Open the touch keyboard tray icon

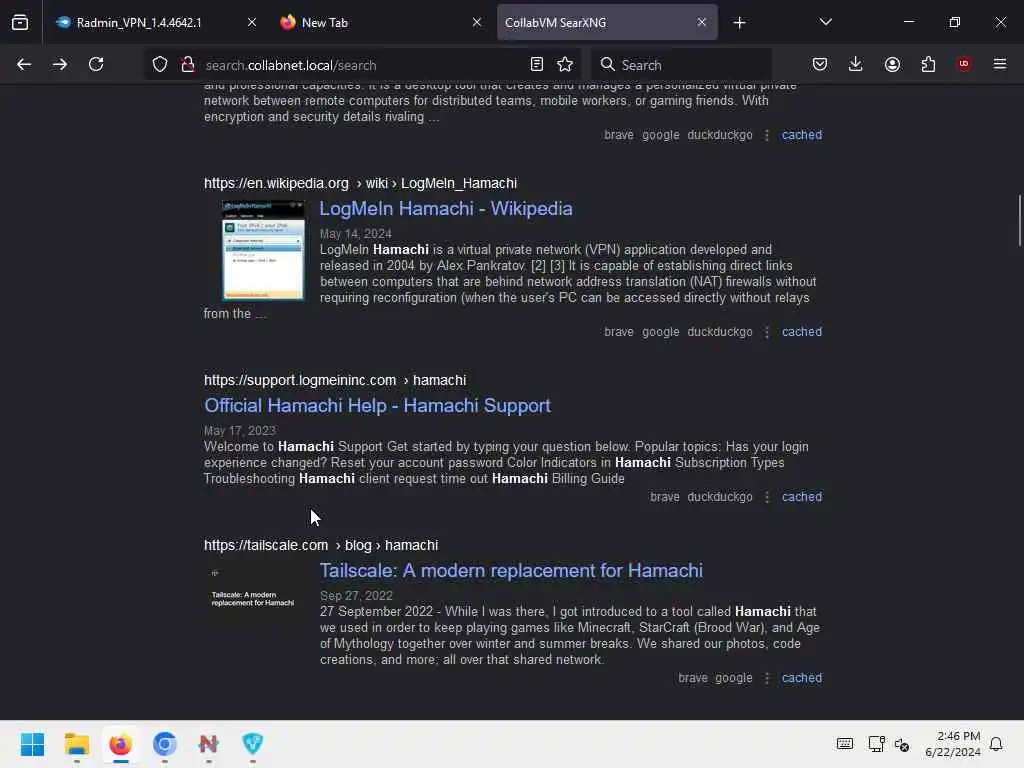point(844,744)
